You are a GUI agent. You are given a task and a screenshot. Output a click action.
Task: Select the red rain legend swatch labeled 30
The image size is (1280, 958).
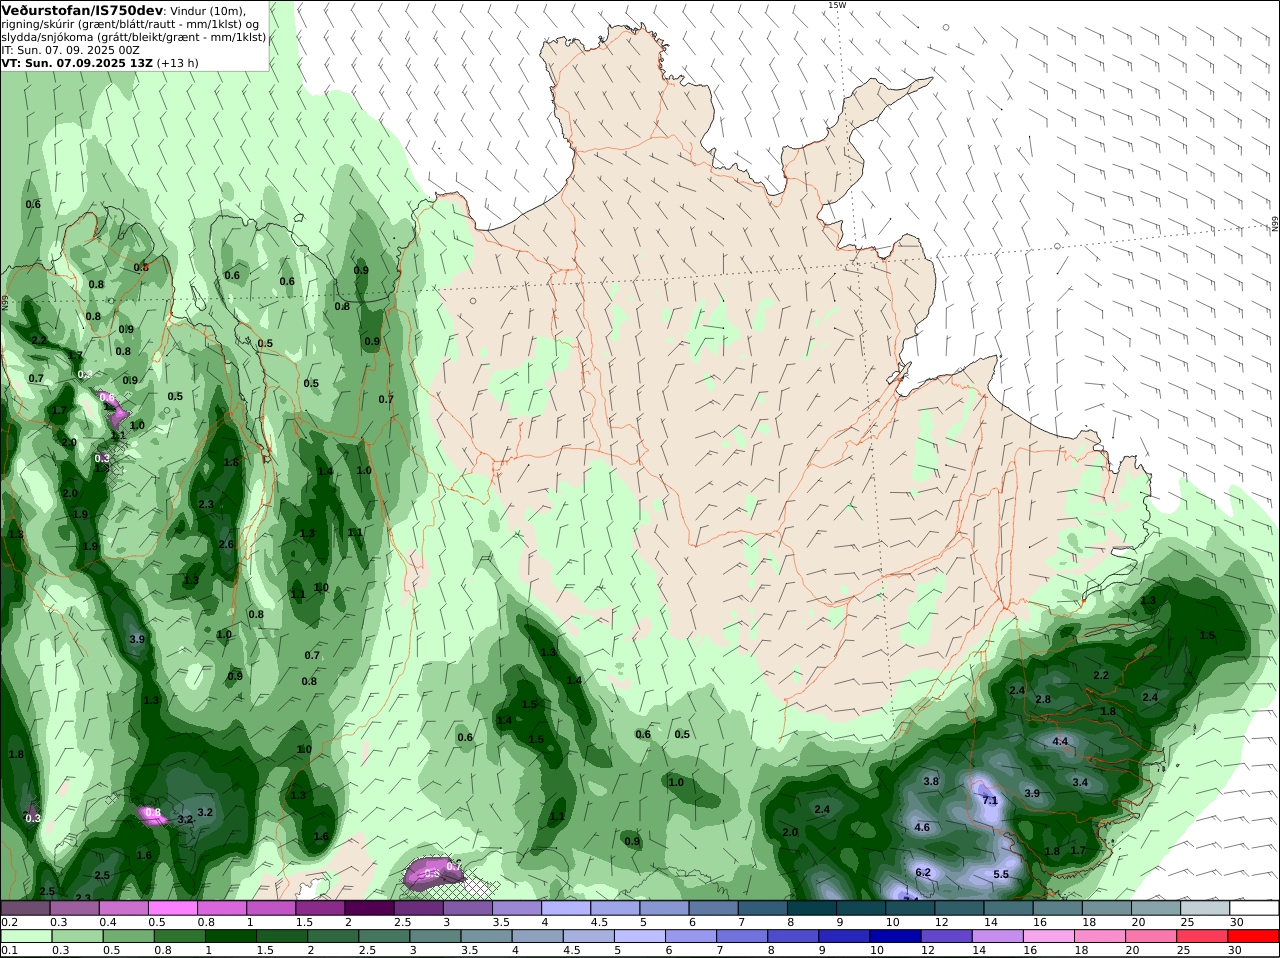tap(1253, 936)
